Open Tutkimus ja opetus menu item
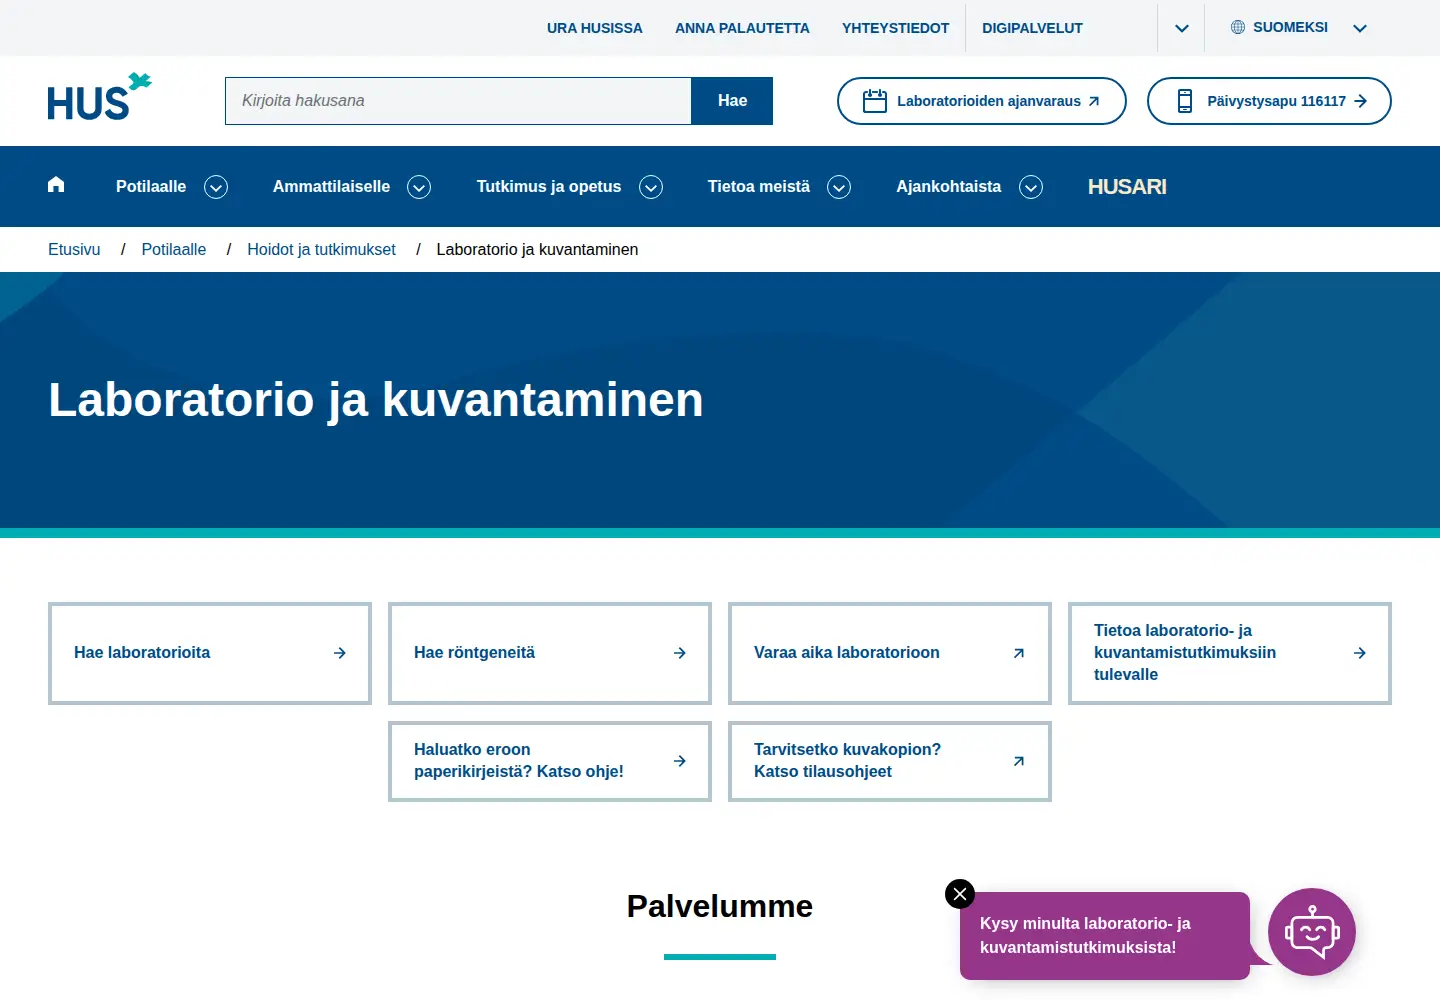1440x1000 pixels. point(549,186)
